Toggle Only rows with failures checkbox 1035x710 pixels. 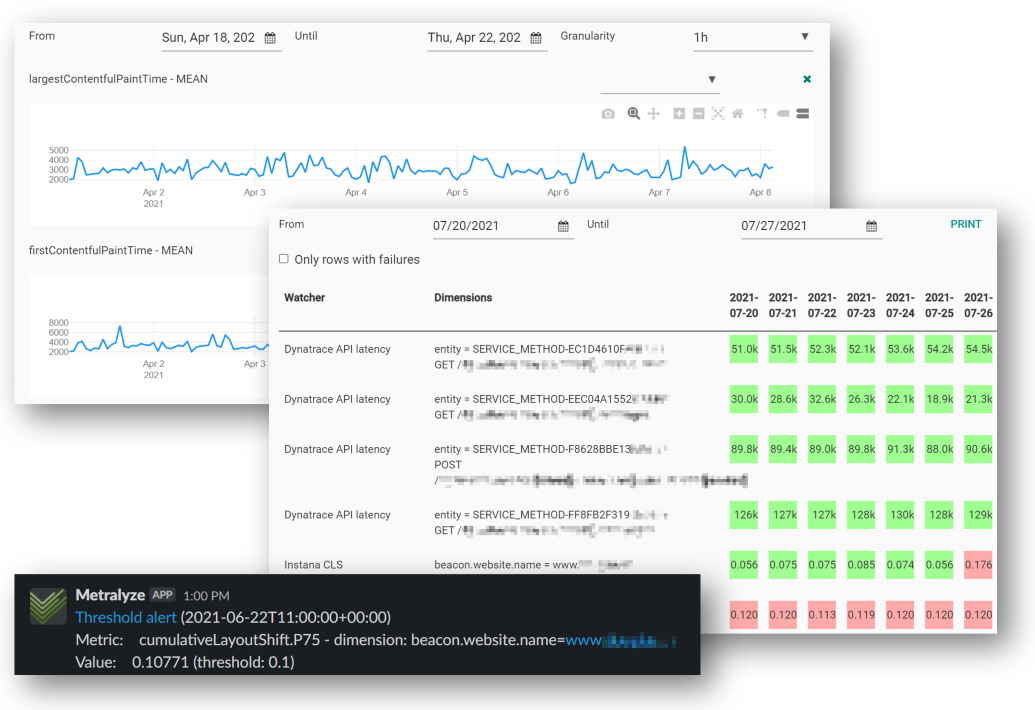(x=284, y=259)
